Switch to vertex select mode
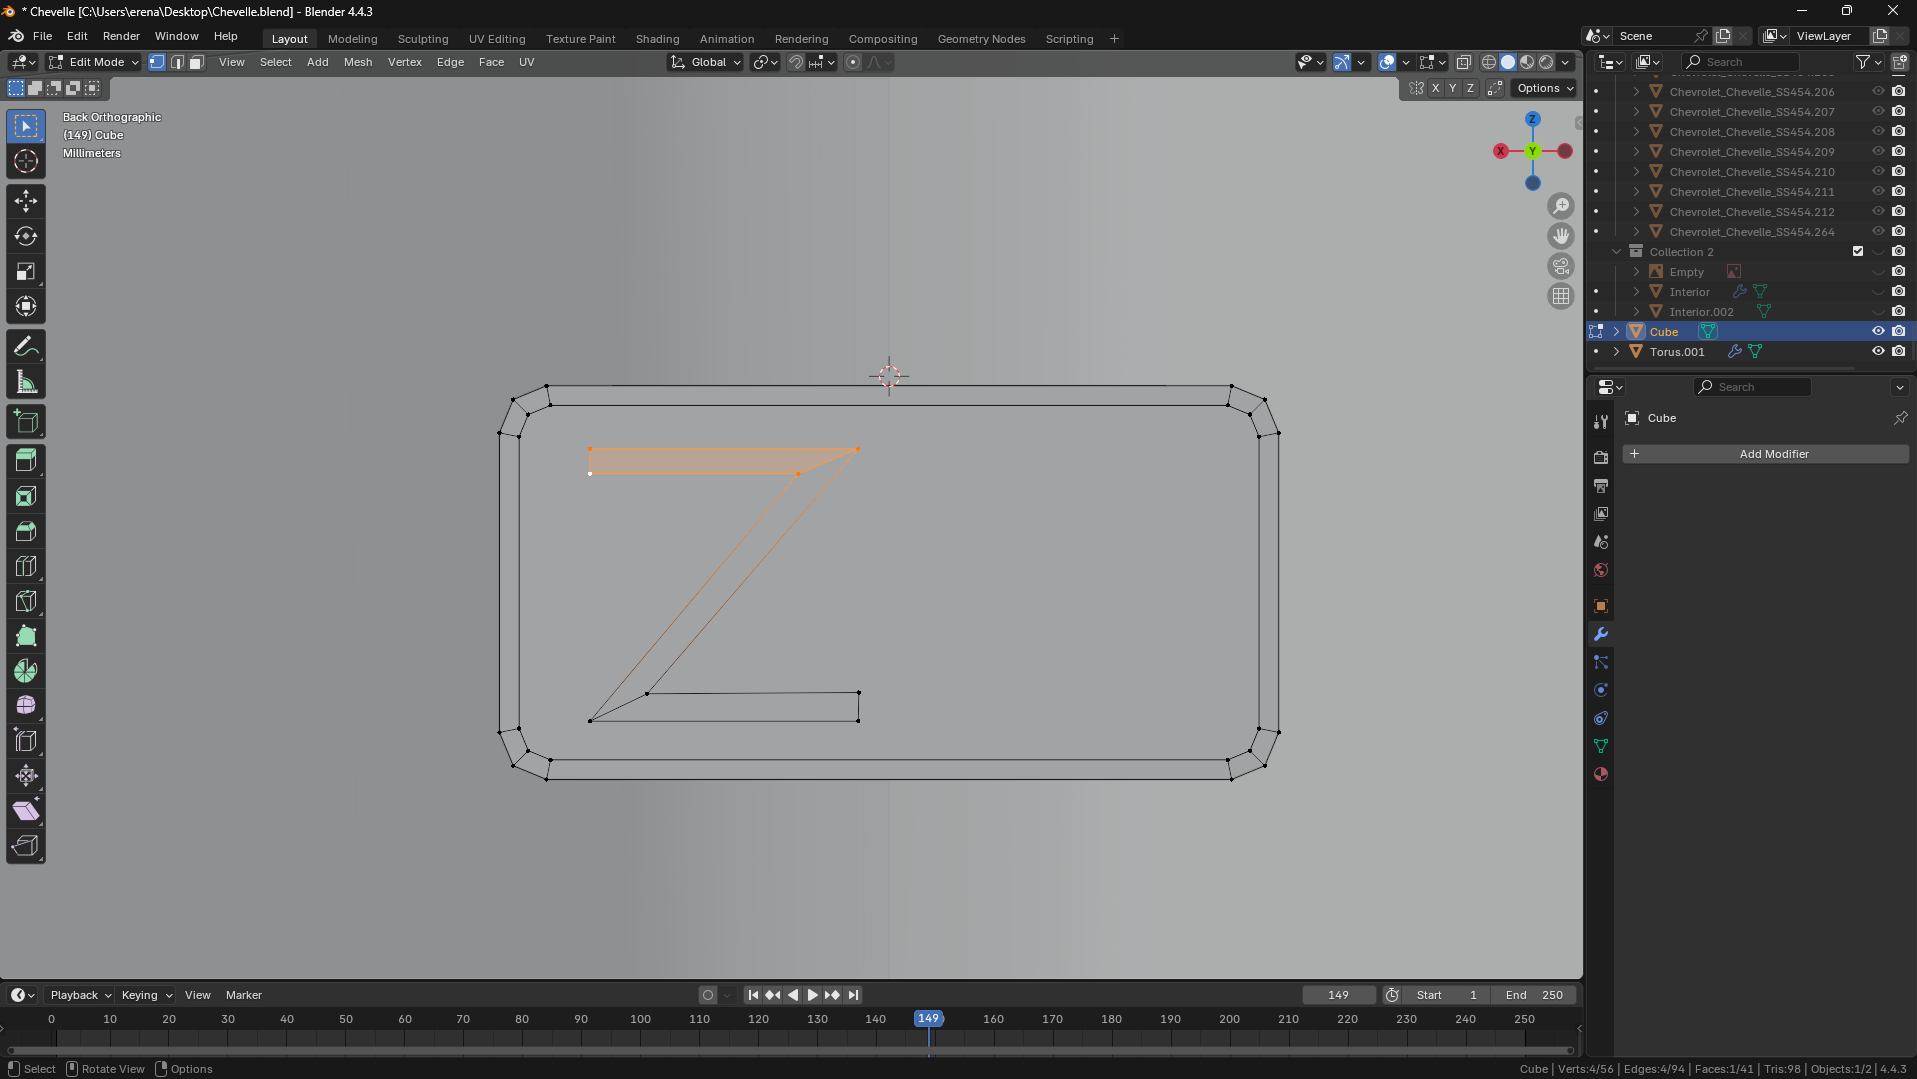Viewport: 1917px width, 1079px height. click(157, 62)
